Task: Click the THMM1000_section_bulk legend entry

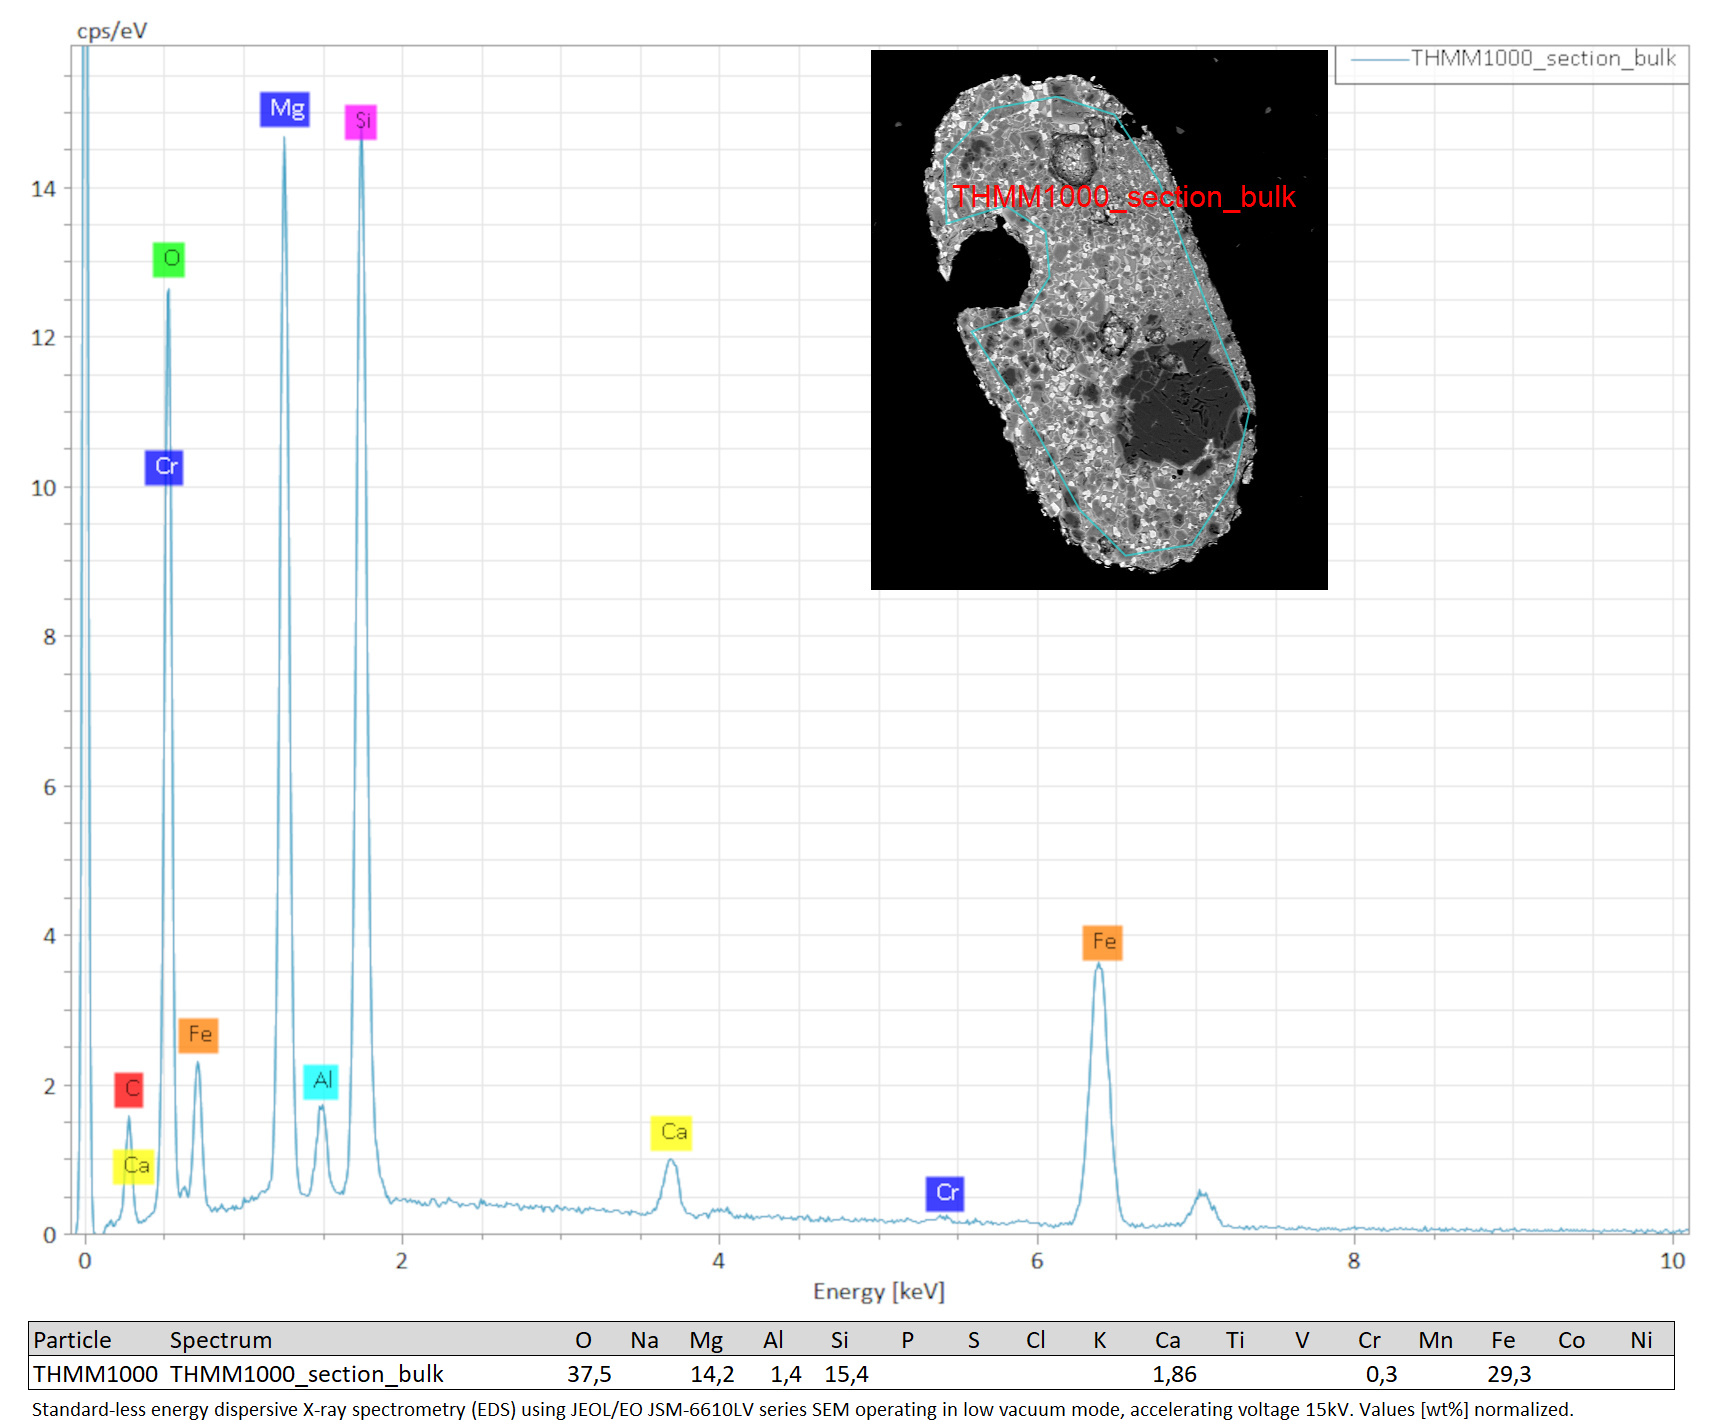Action: tap(1512, 60)
